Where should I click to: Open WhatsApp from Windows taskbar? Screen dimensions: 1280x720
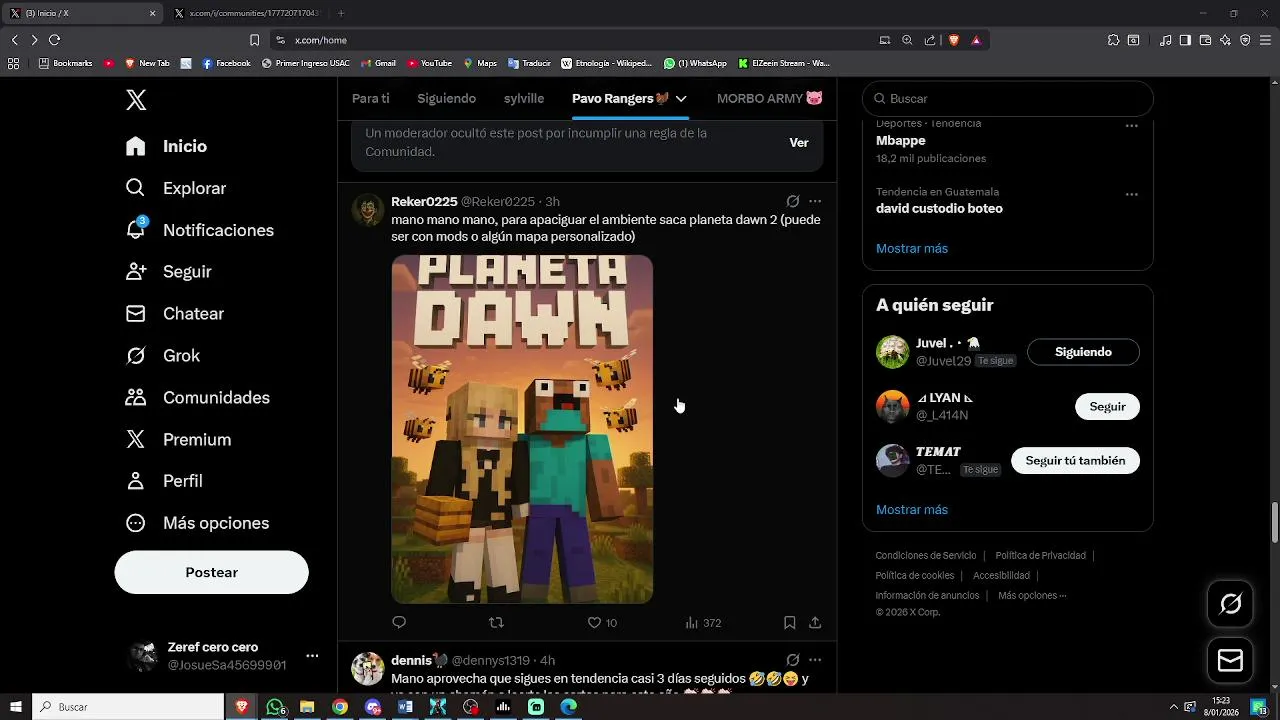click(275, 706)
